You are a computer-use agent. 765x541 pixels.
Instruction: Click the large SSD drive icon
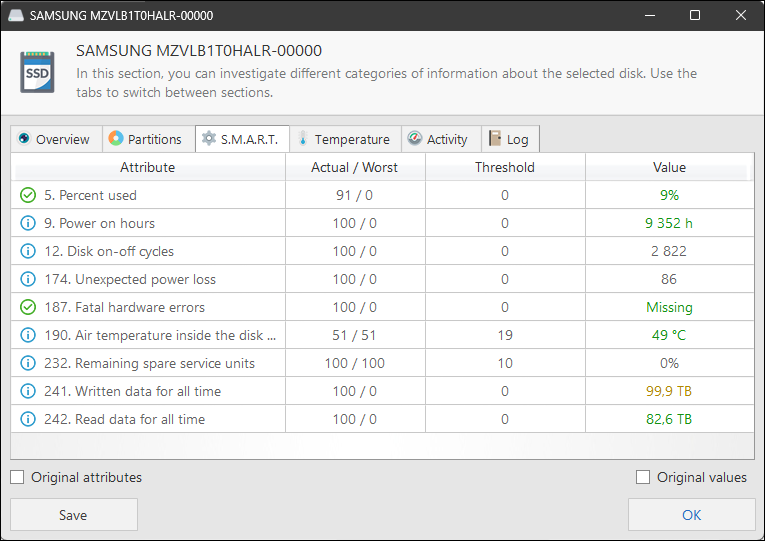coord(37,72)
